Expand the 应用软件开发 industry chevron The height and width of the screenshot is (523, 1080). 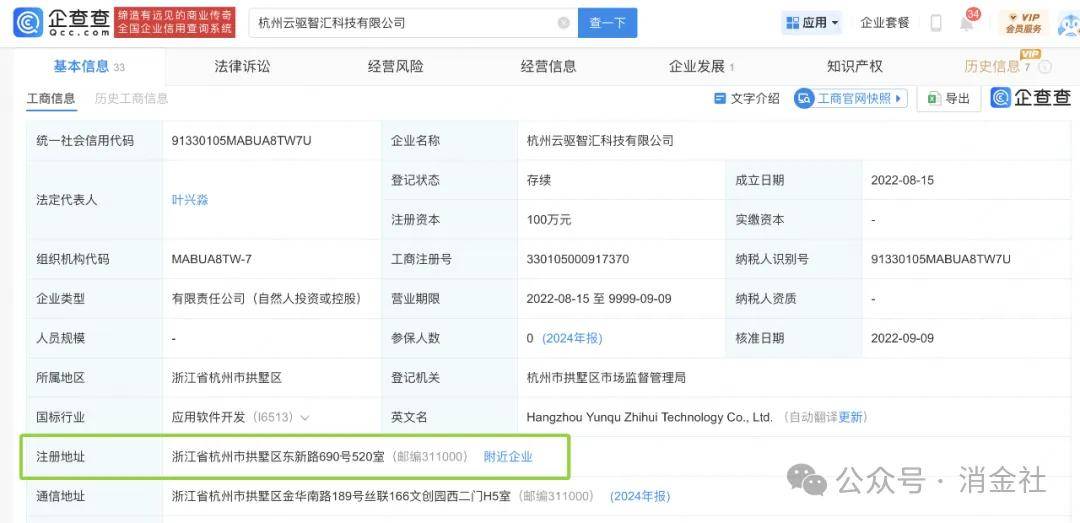coord(304,417)
